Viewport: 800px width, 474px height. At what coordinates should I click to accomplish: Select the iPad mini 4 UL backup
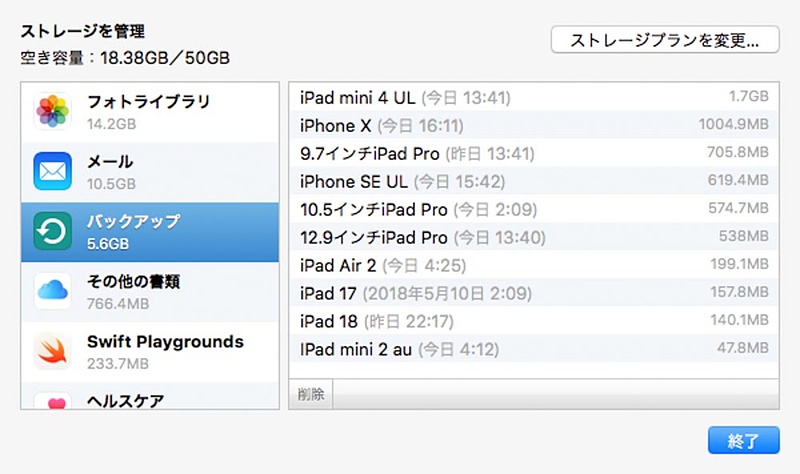[x=534, y=97]
